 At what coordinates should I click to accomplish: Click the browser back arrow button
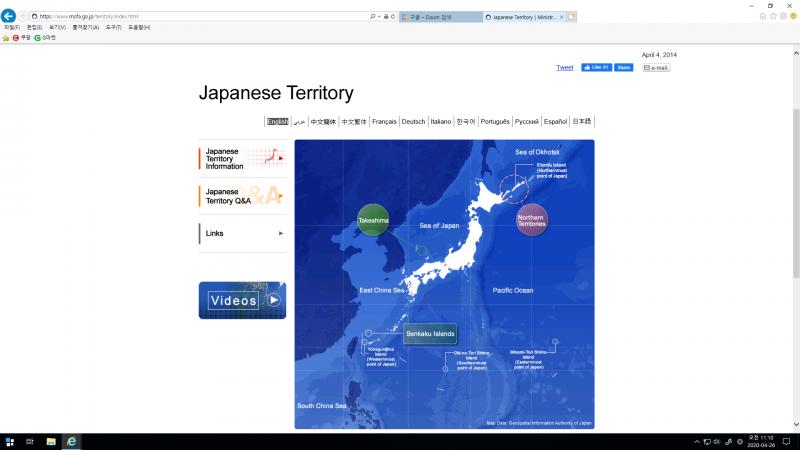[9, 16]
